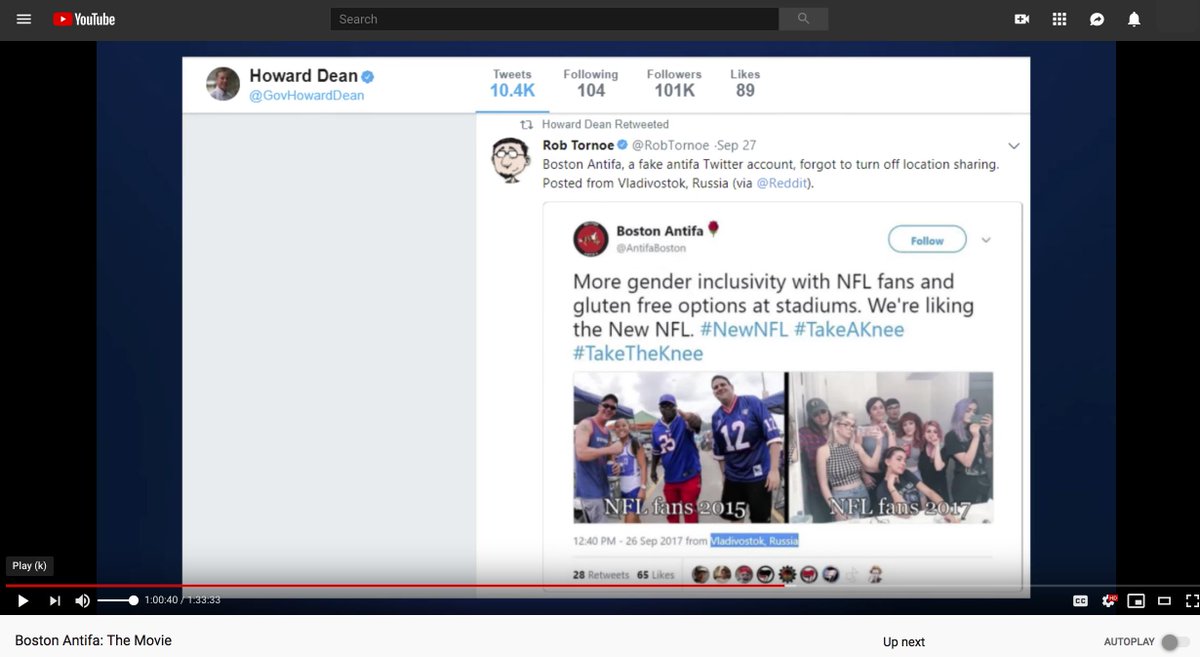This screenshot has width=1200, height=657.
Task: Click the magnifier search button
Action: pos(803,19)
